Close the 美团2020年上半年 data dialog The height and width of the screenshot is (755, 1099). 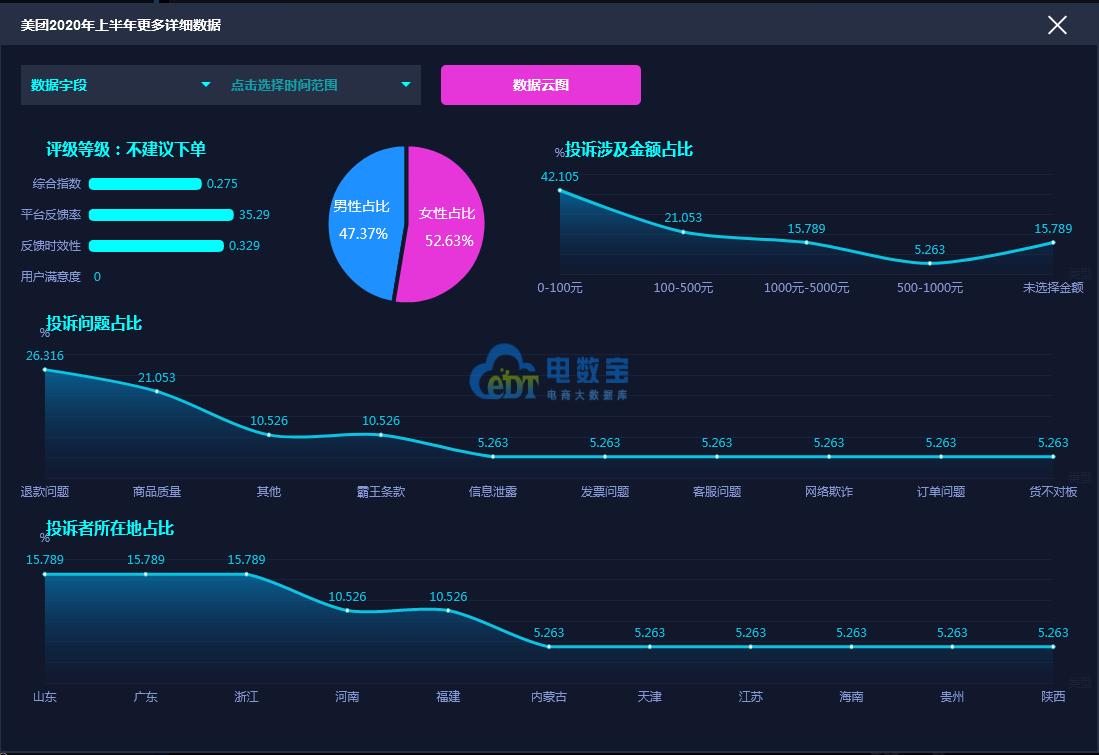click(x=1057, y=25)
